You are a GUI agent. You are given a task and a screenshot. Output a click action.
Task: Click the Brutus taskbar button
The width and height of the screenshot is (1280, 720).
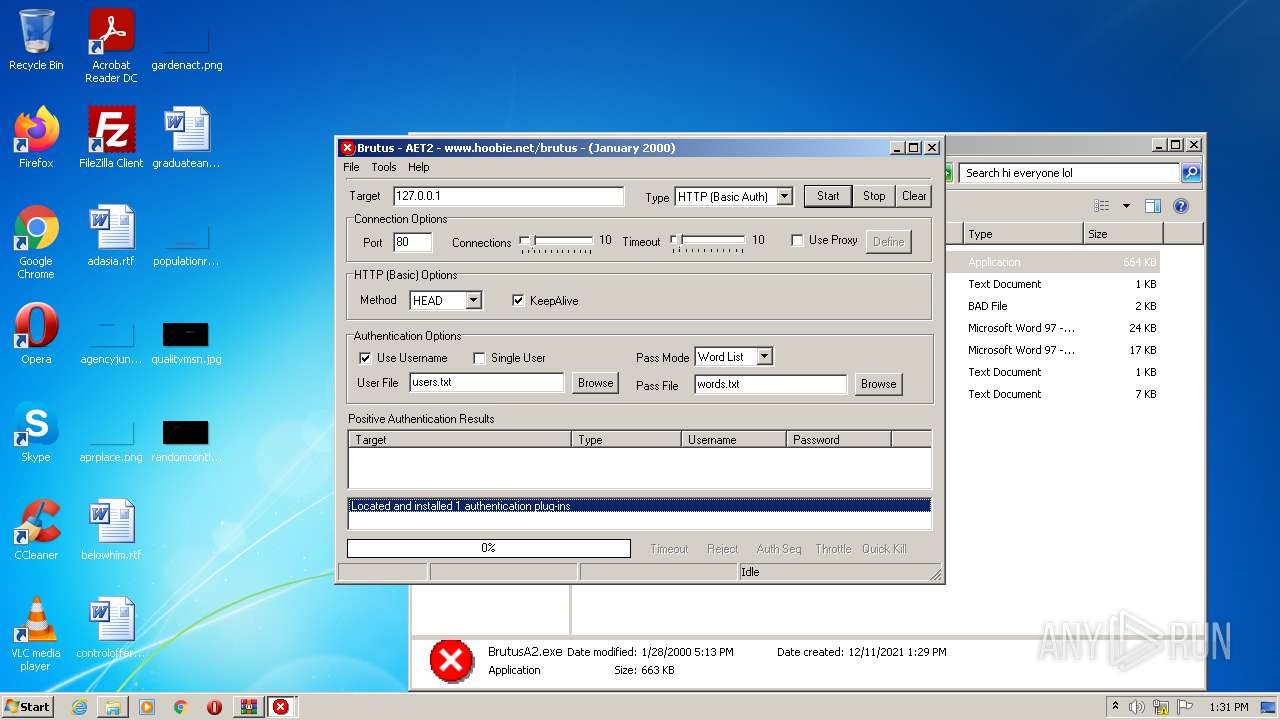281,707
